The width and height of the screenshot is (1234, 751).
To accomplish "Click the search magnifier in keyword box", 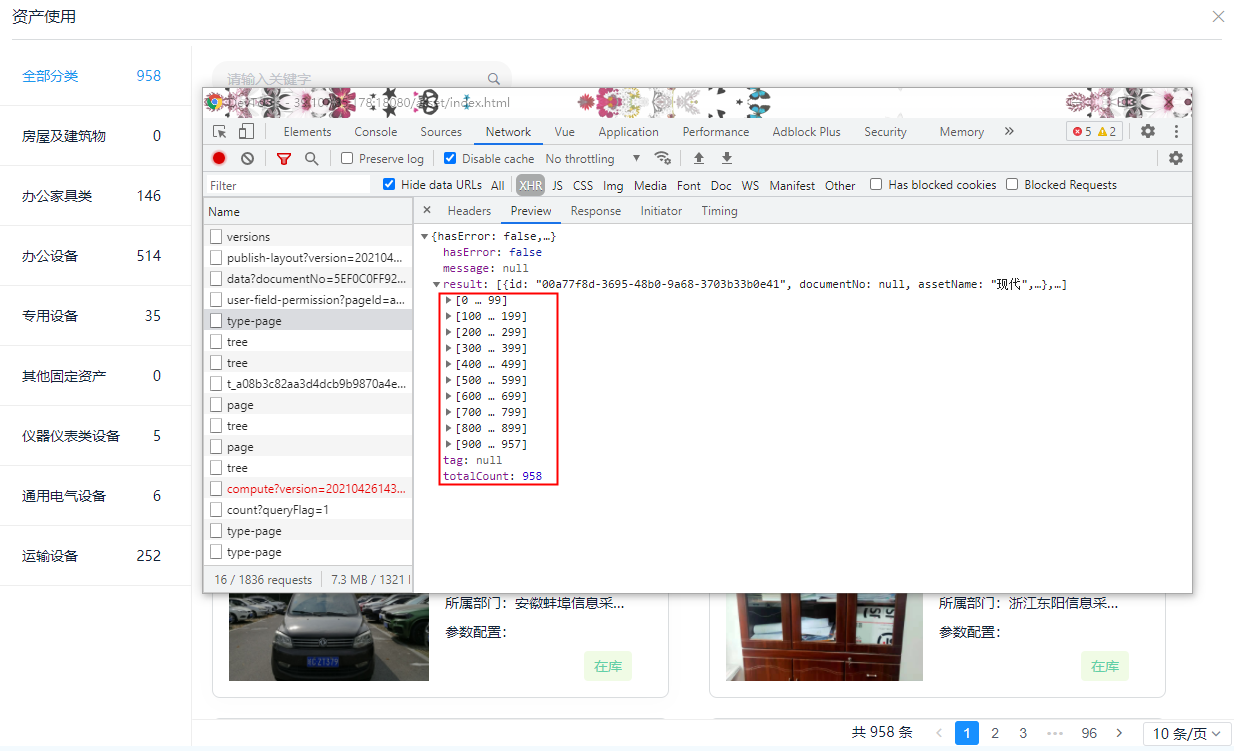I will pos(494,79).
